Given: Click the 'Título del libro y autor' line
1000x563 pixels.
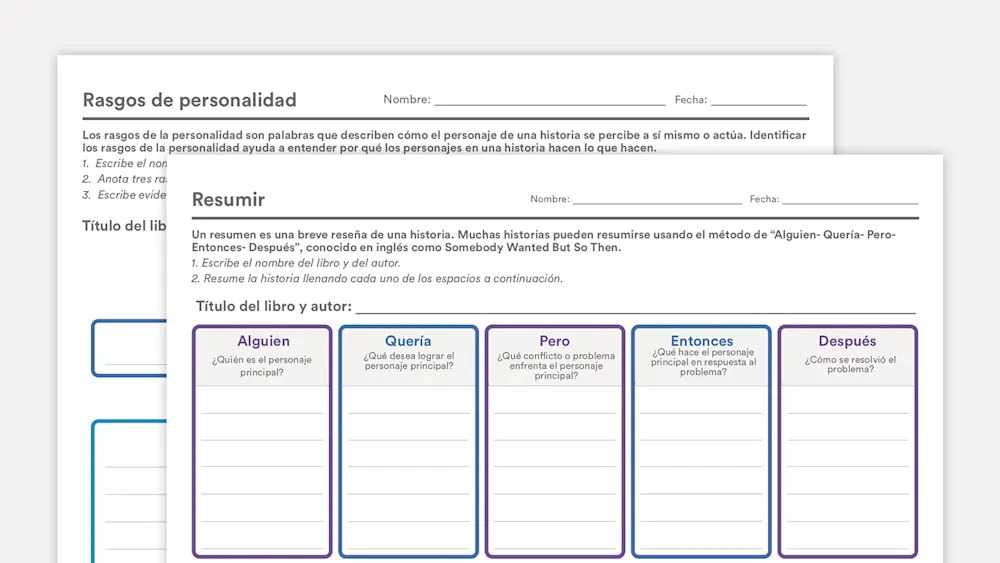Looking at the screenshot, I should pyautogui.click(x=636, y=311).
